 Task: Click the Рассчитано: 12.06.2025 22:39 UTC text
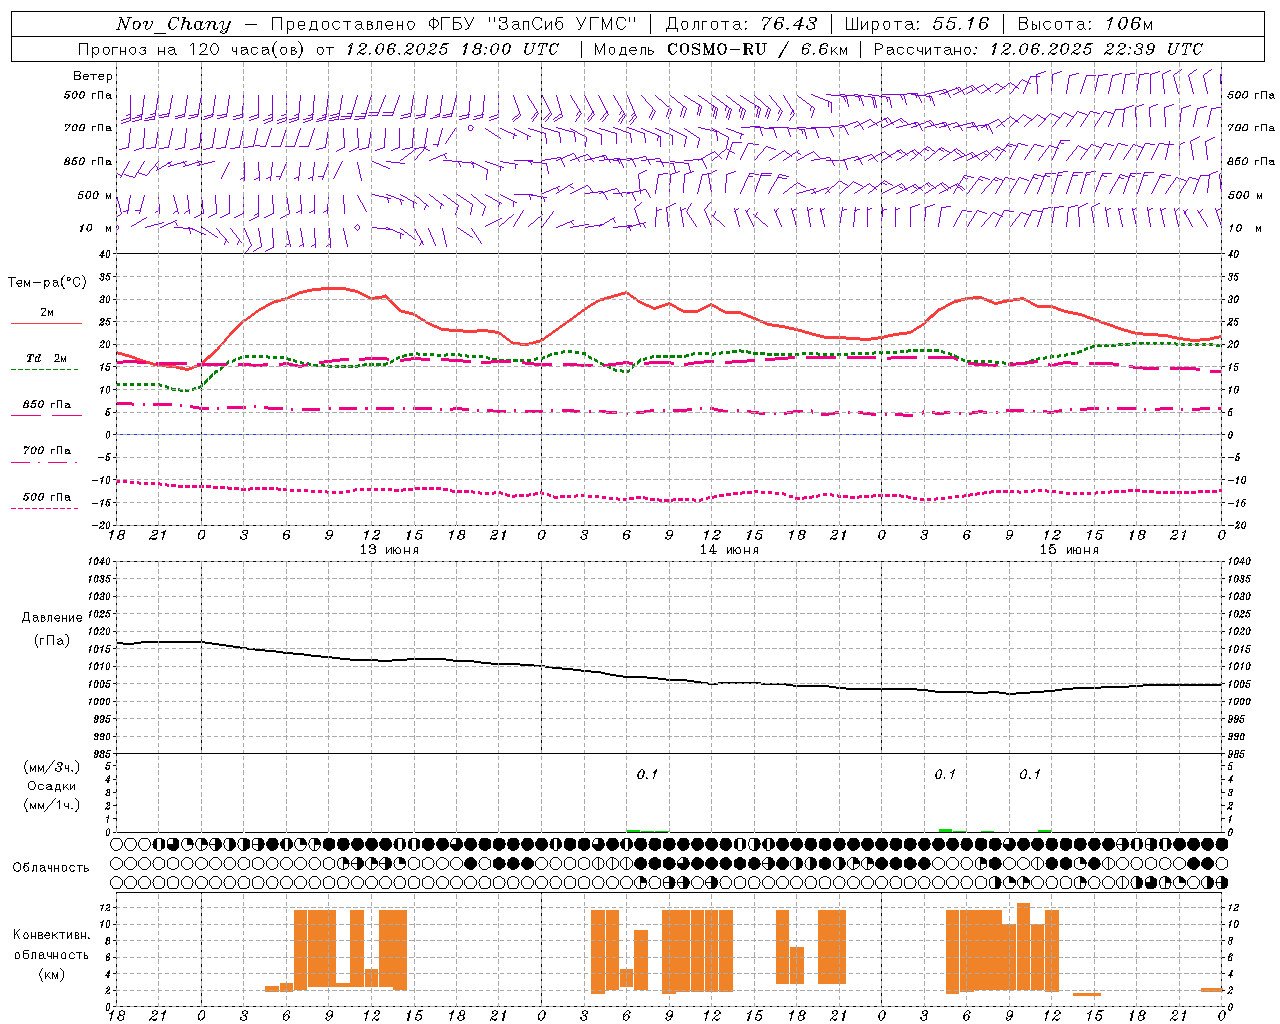(x=1038, y=49)
